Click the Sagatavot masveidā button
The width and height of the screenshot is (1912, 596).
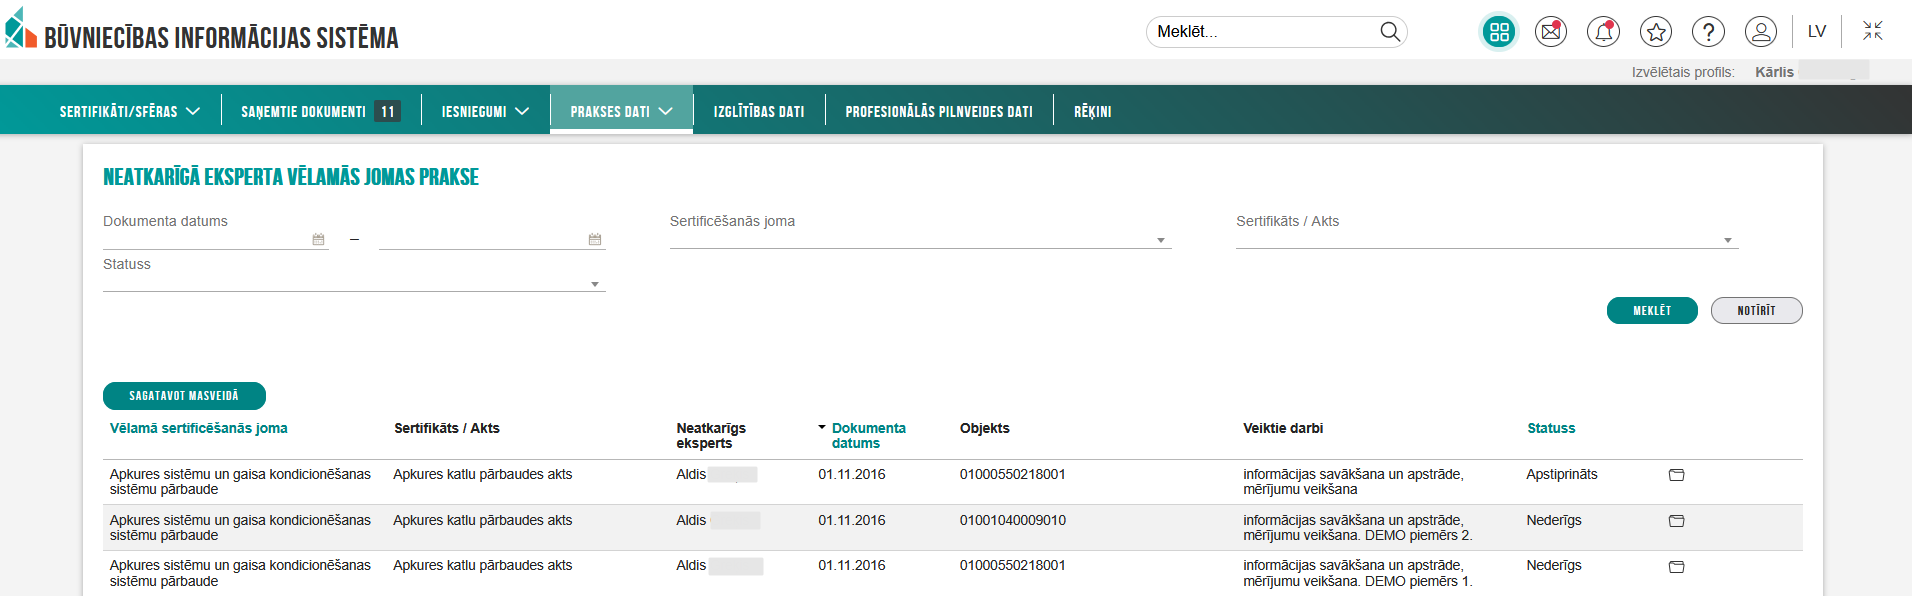click(184, 396)
